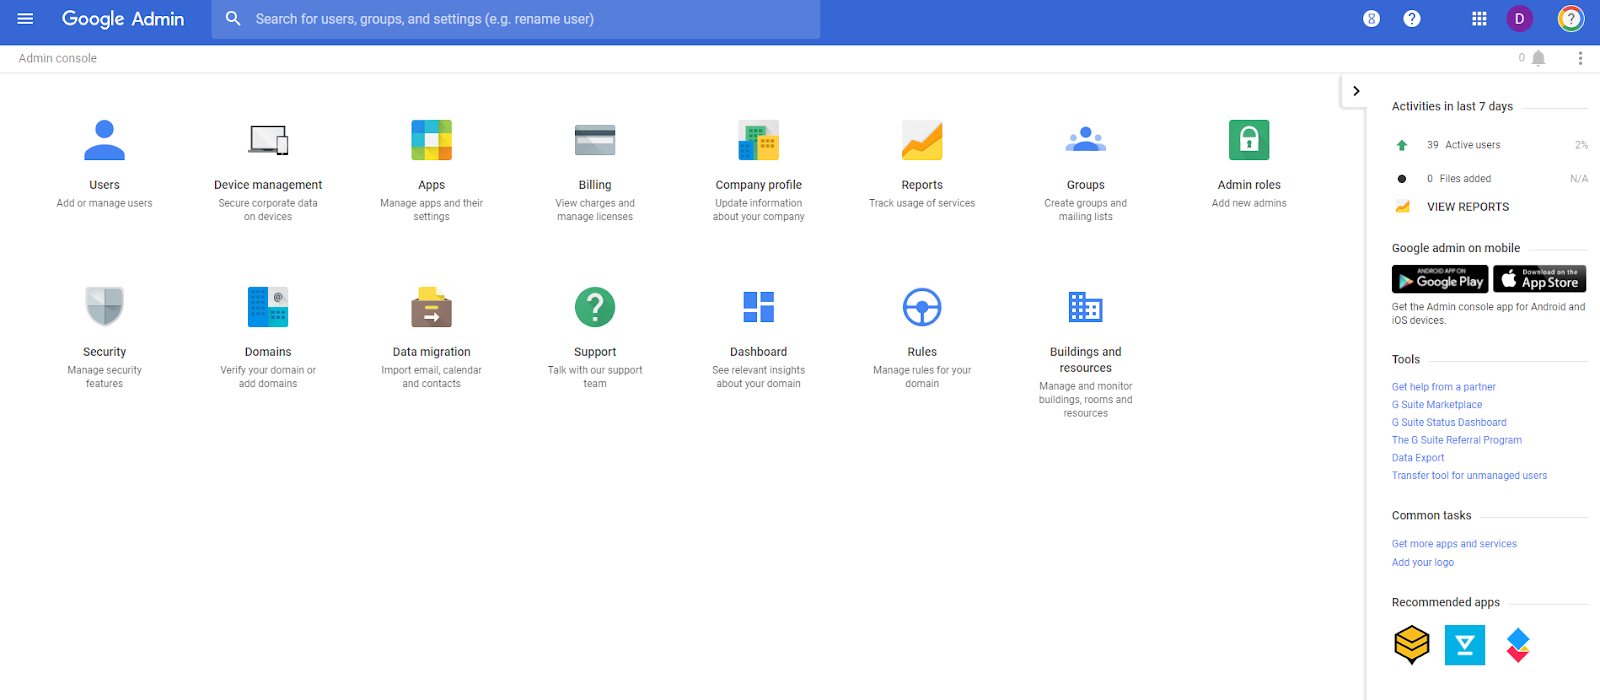Click the search users and settings field
Image resolution: width=1600 pixels, height=700 pixels.
[516, 19]
